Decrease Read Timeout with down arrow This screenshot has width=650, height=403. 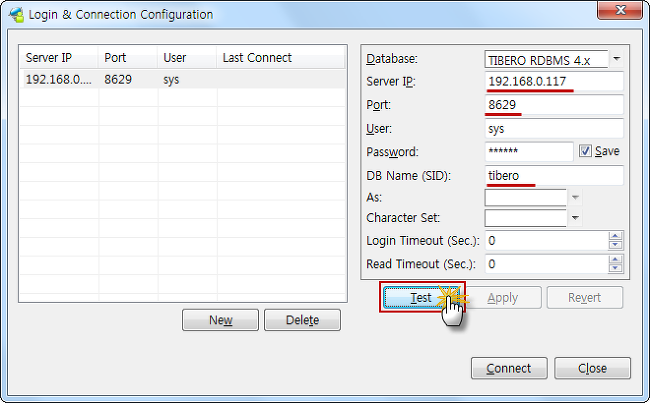(x=615, y=268)
